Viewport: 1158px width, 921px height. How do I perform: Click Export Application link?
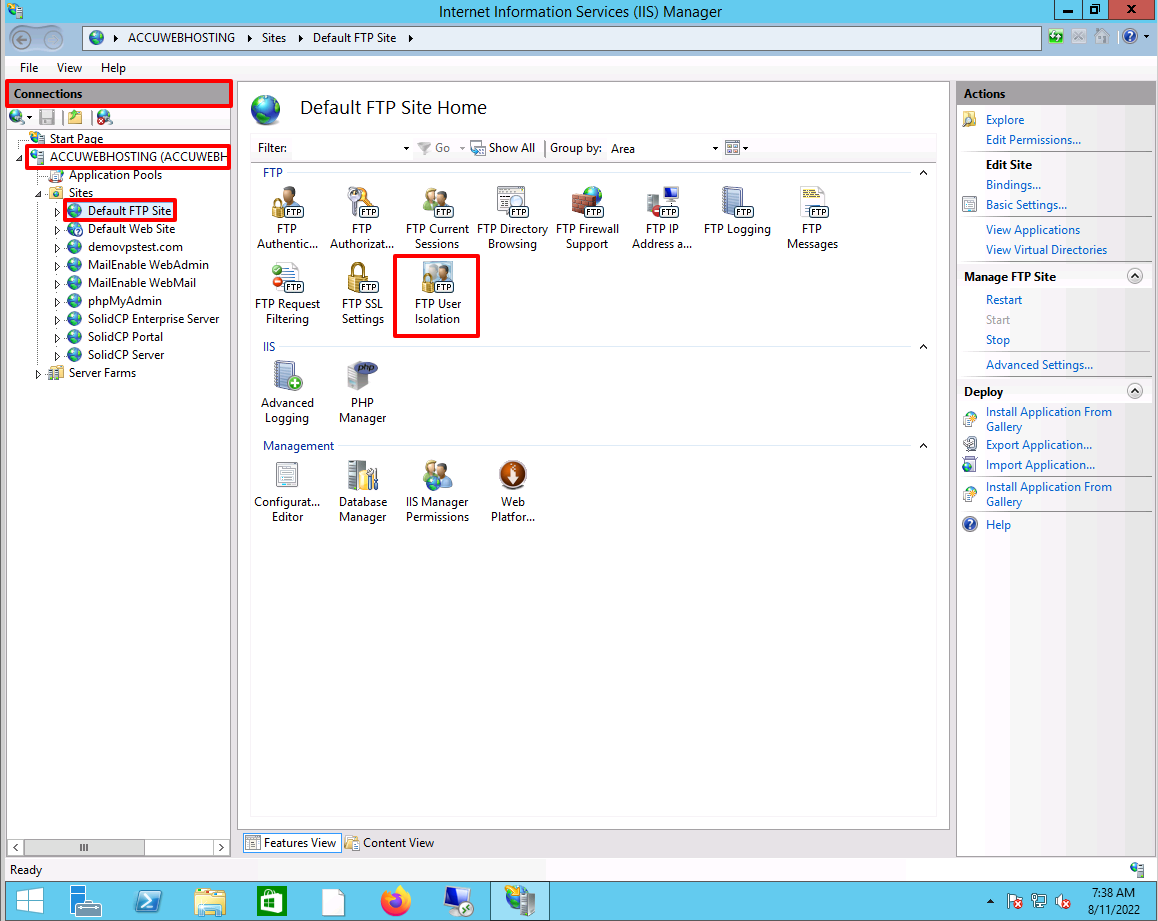(1038, 445)
